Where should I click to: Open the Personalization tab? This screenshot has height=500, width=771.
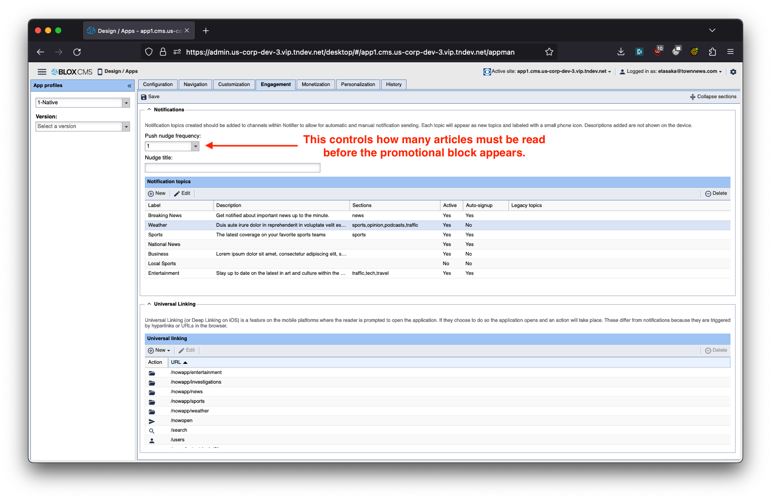(x=357, y=85)
